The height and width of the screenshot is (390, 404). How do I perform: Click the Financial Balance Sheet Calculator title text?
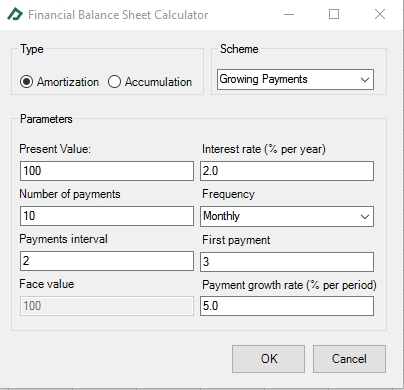point(118,15)
